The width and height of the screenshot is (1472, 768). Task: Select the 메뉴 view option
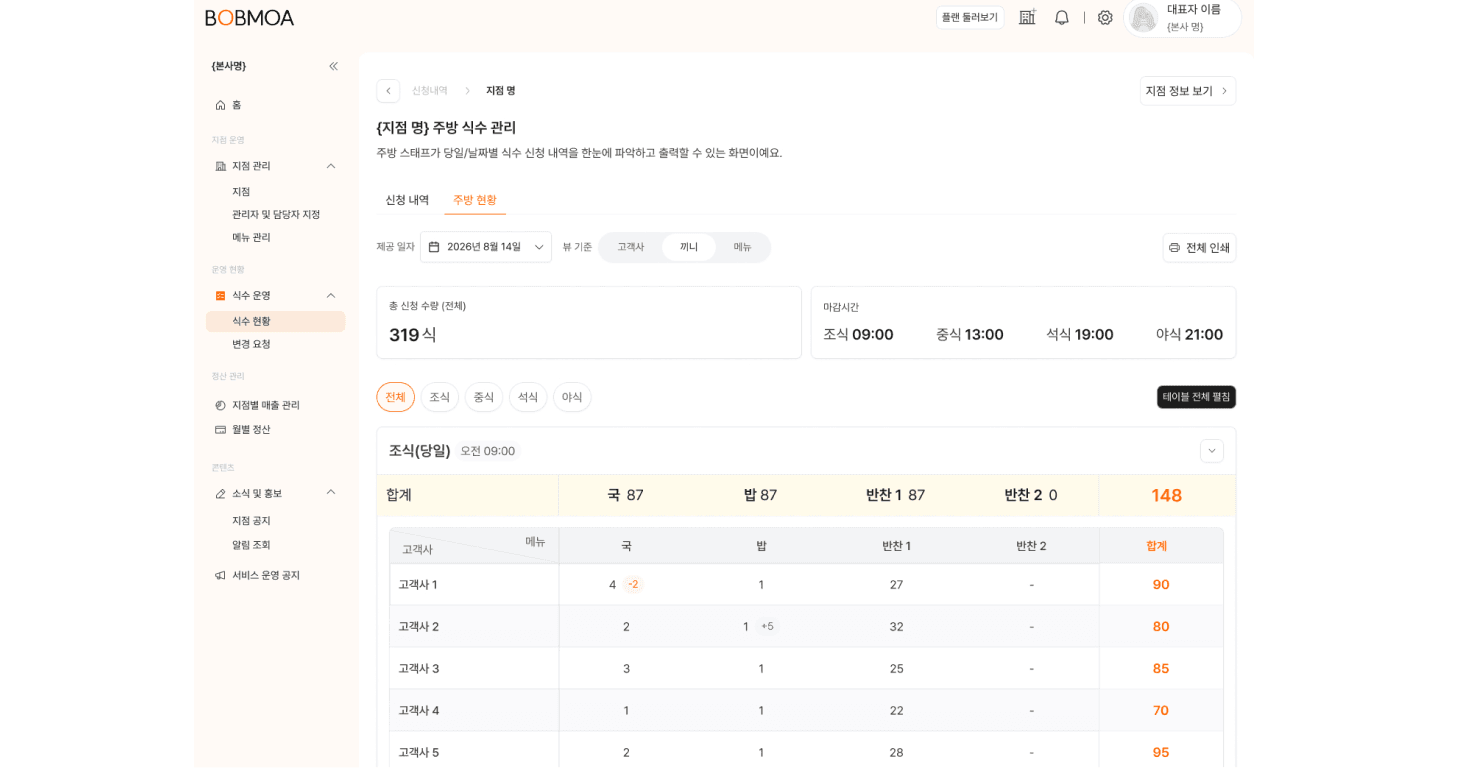point(742,247)
